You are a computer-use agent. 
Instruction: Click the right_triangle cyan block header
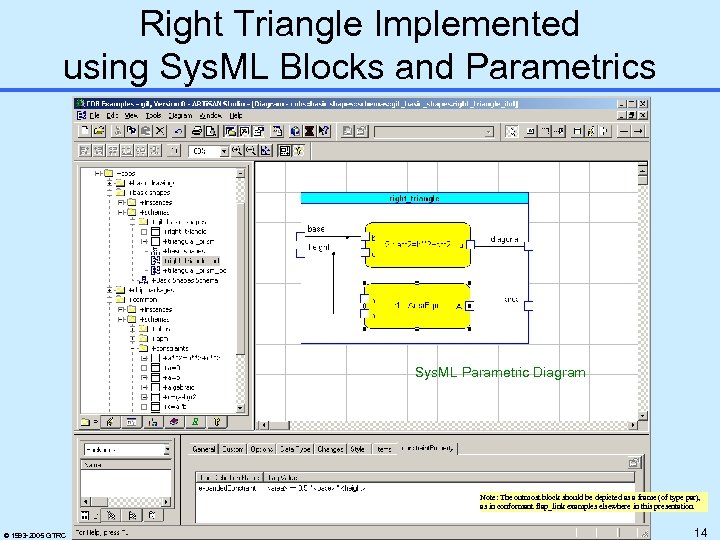[415, 198]
